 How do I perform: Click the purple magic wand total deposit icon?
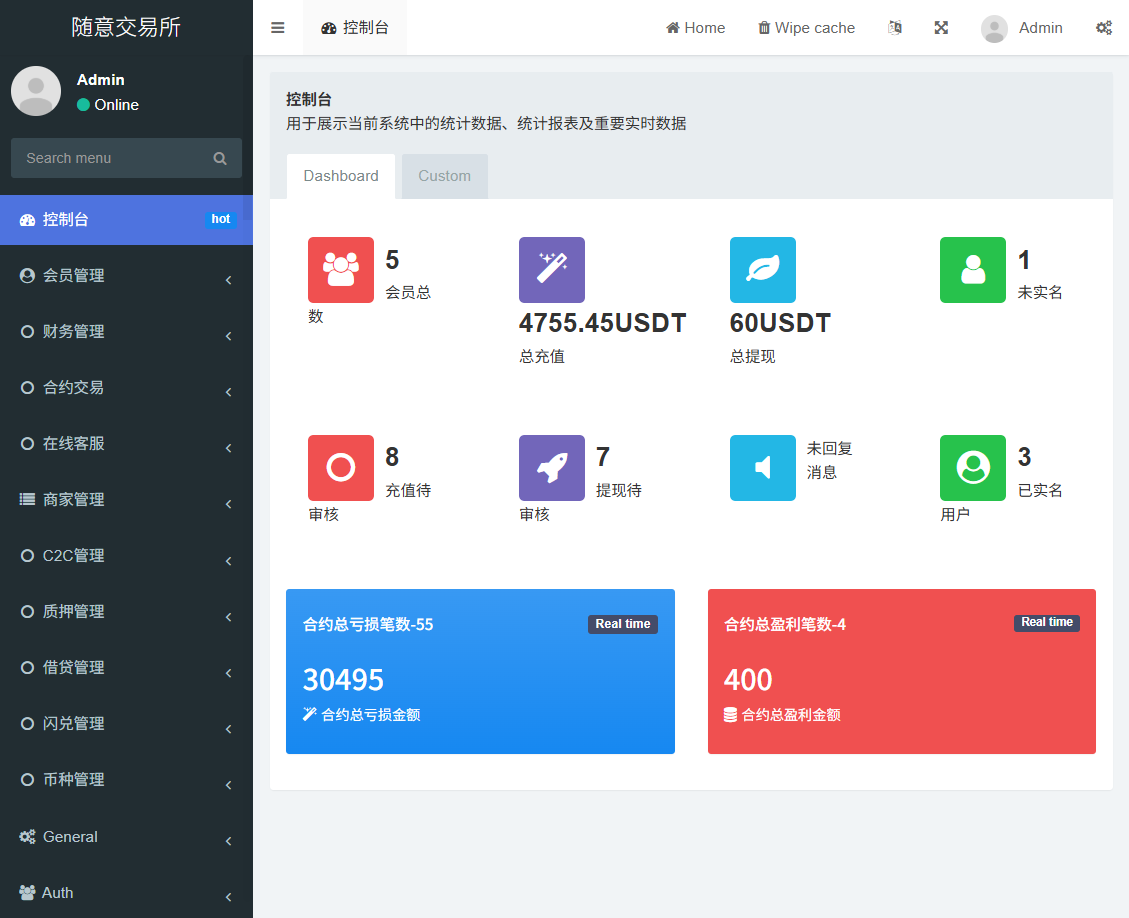[x=552, y=270]
